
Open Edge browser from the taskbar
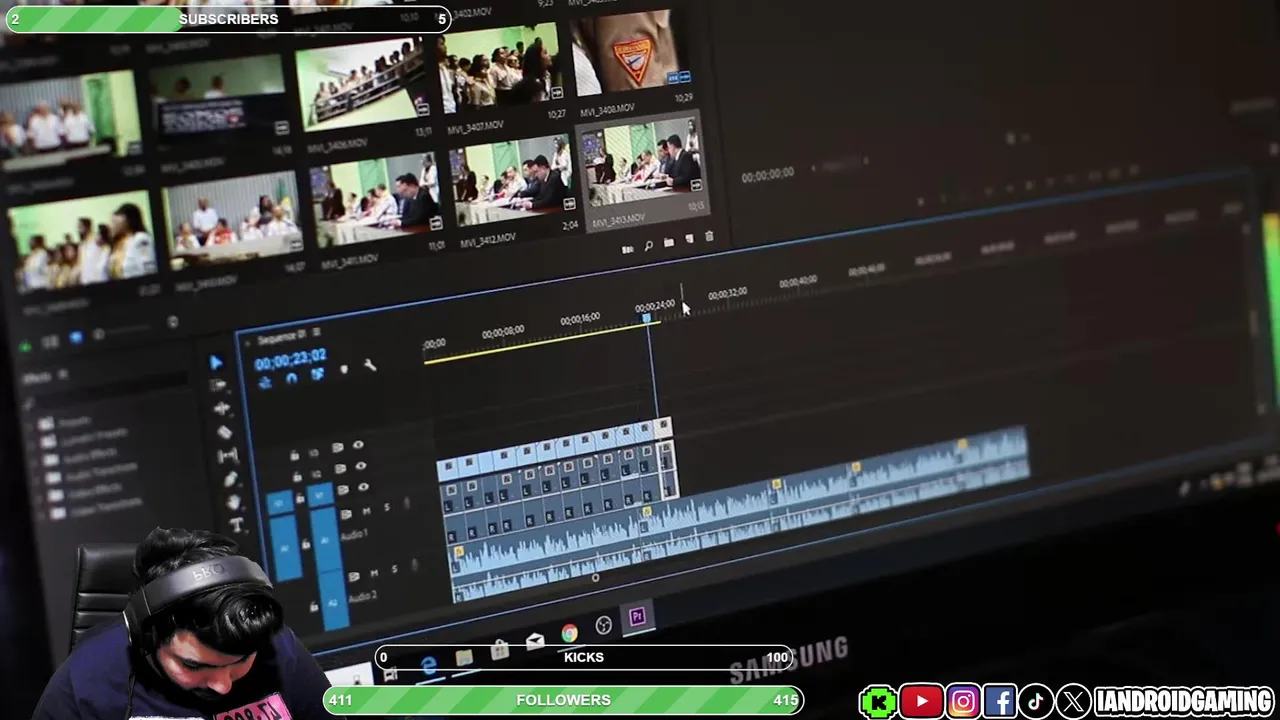(x=429, y=667)
